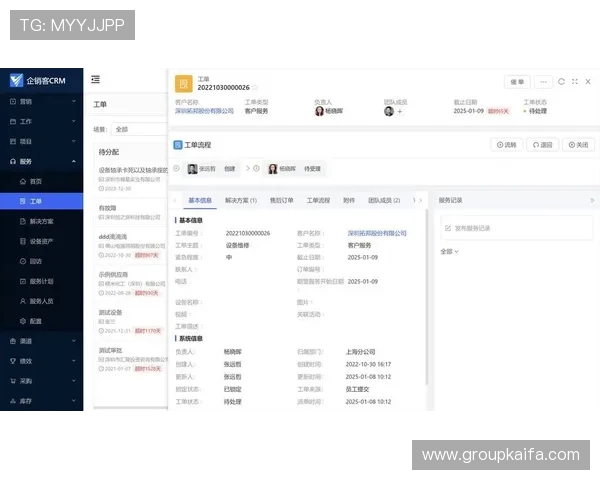Open the ddd work order card
The height and width of the screenshot is (480, 600).
(131, 245)
